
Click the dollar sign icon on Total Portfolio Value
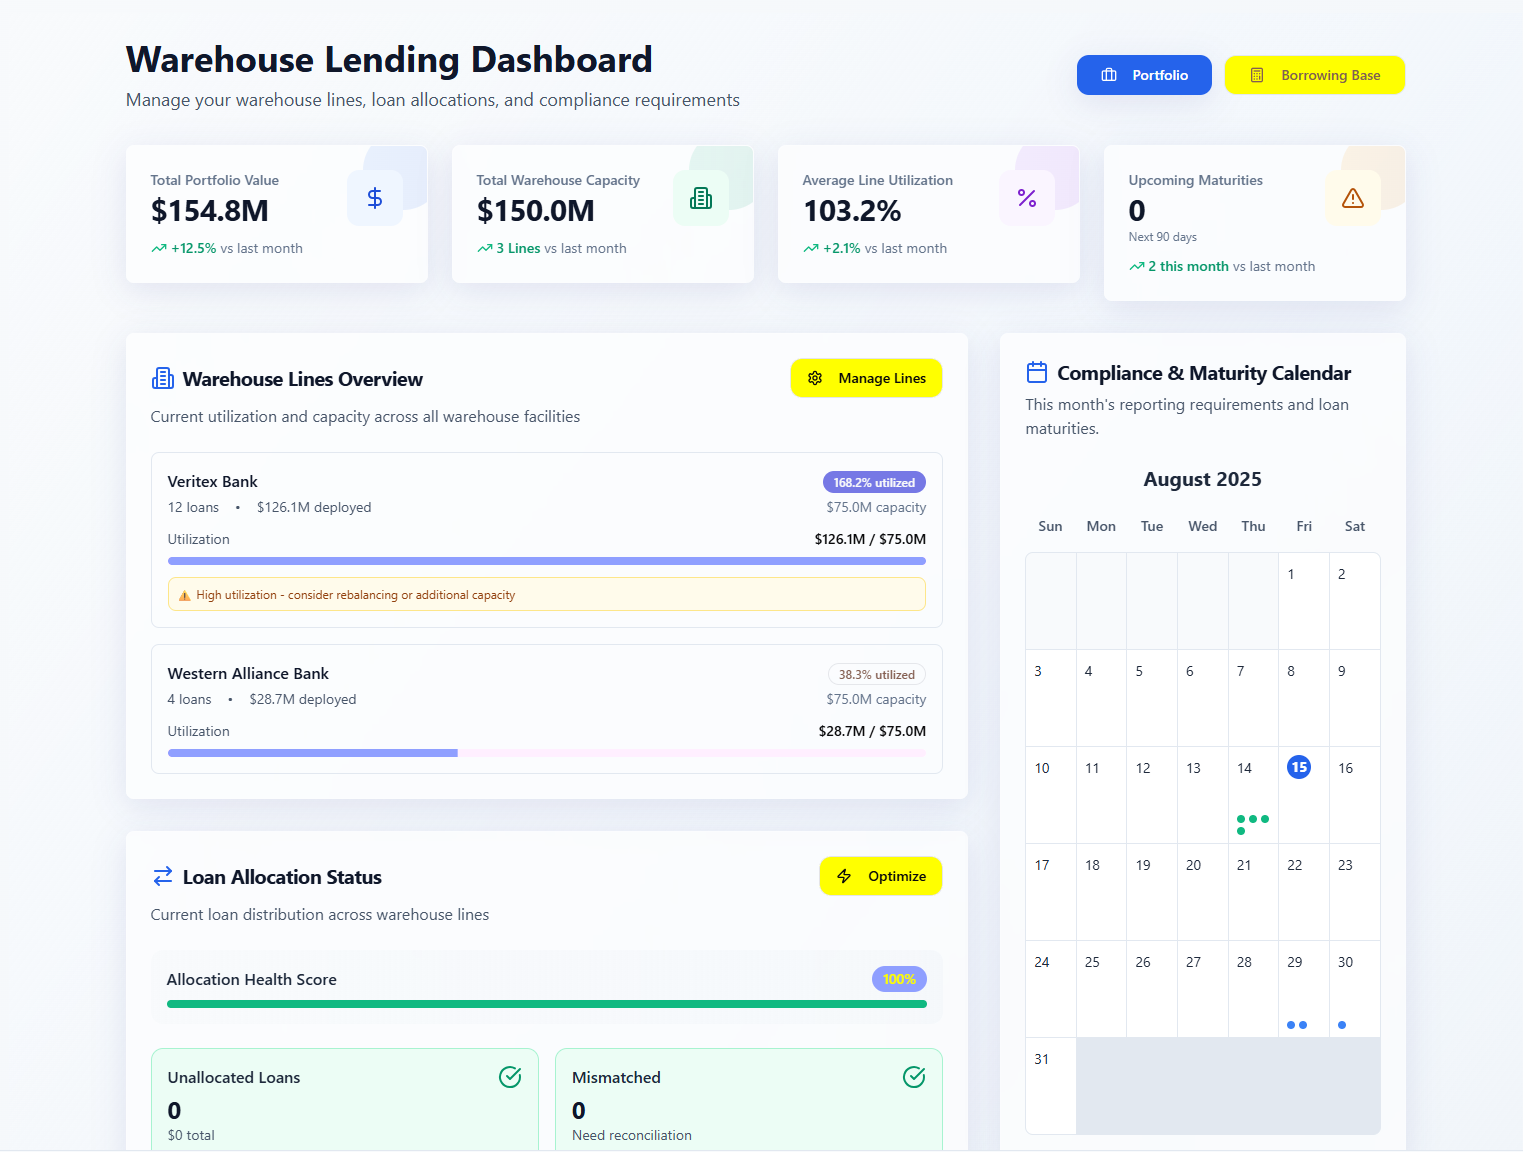pyautogui.click(x=374, y=197)
